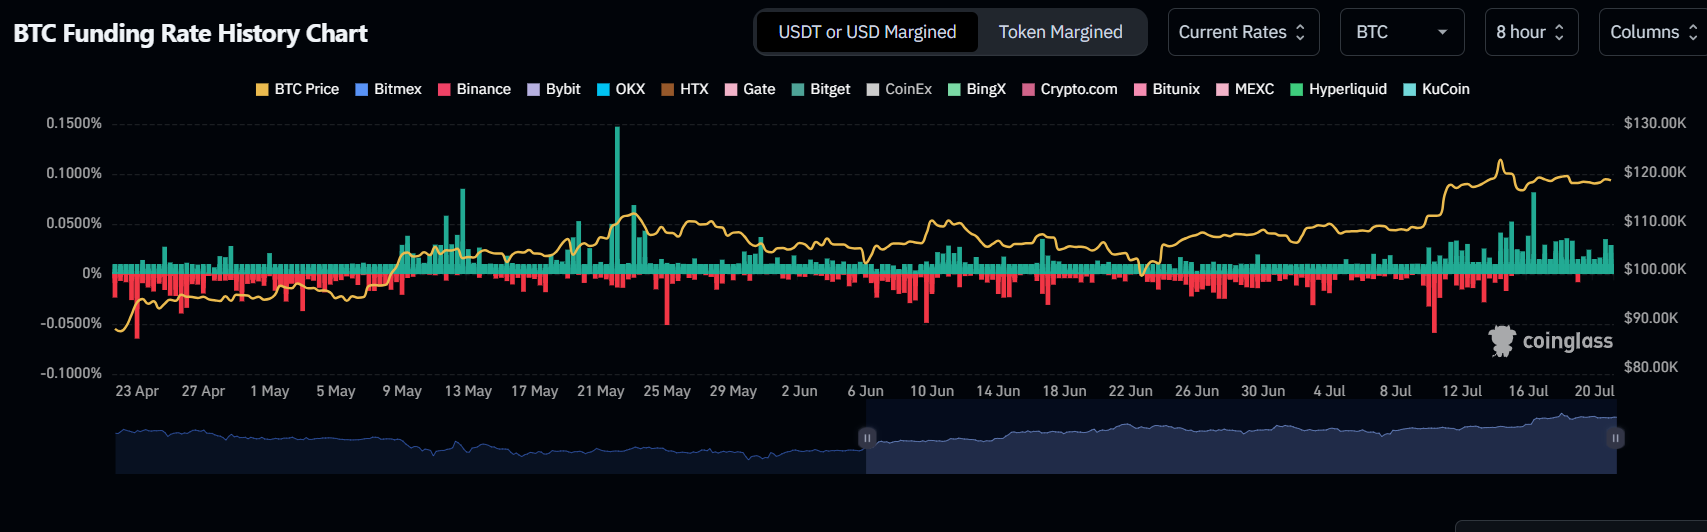1707x532 pixels.
Task: Switch to Token Margined tab
Action: (x=1060, y=32)
